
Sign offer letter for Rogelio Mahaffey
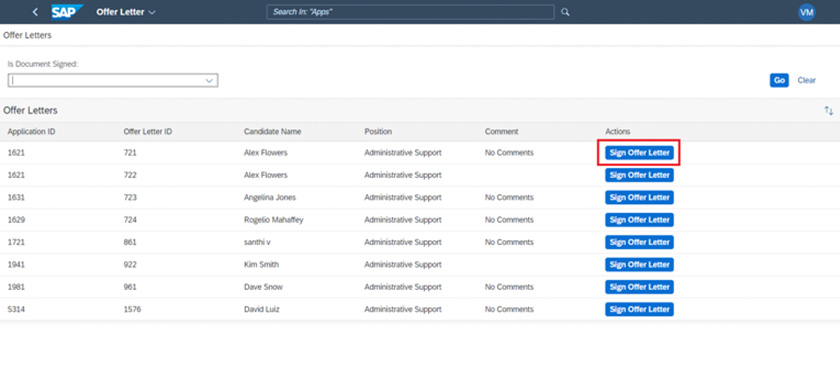tap(639, 220)
